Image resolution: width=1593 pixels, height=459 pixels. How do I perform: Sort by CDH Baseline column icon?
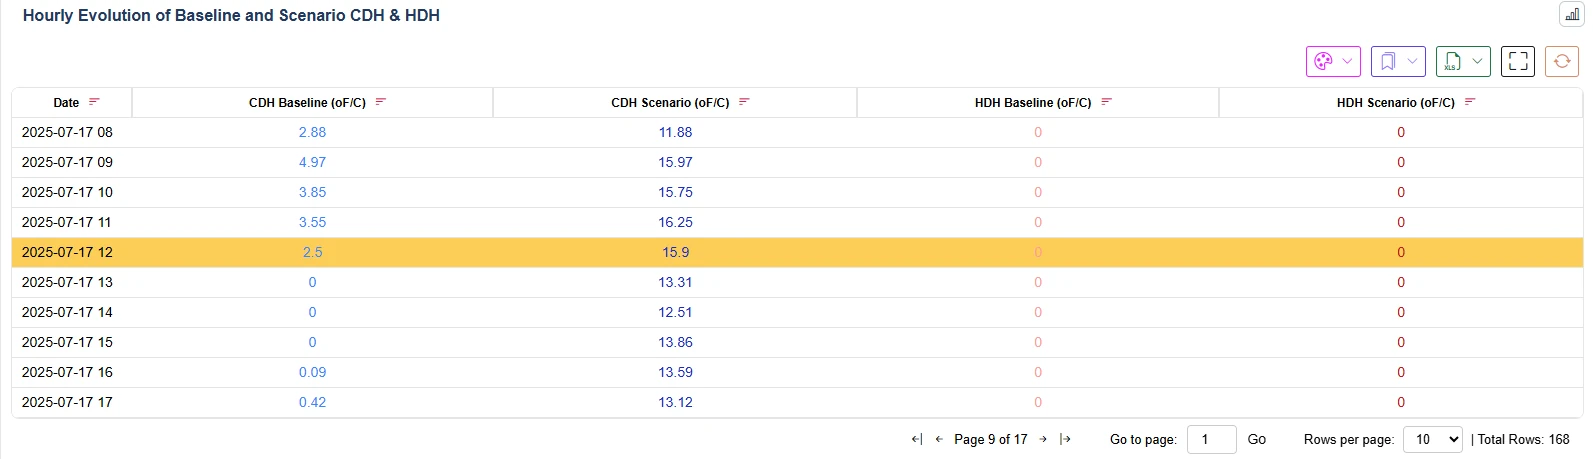(381, 102)
